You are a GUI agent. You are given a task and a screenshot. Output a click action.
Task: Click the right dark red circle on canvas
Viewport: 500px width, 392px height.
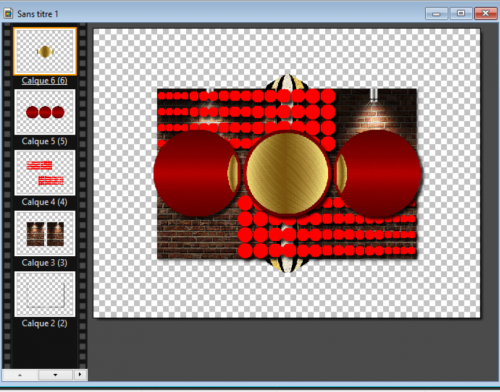click(378, 173)
